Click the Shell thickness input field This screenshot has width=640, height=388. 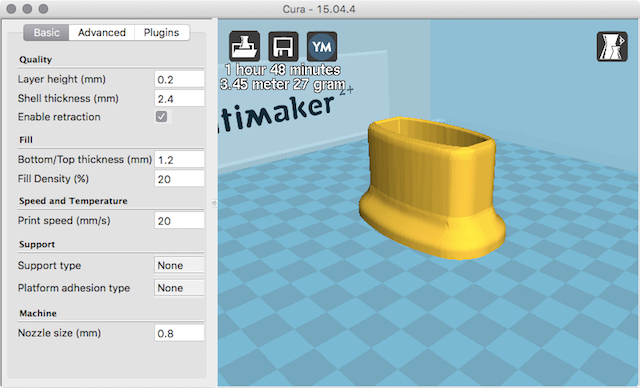pyautogui.click(x=179, y=98)
